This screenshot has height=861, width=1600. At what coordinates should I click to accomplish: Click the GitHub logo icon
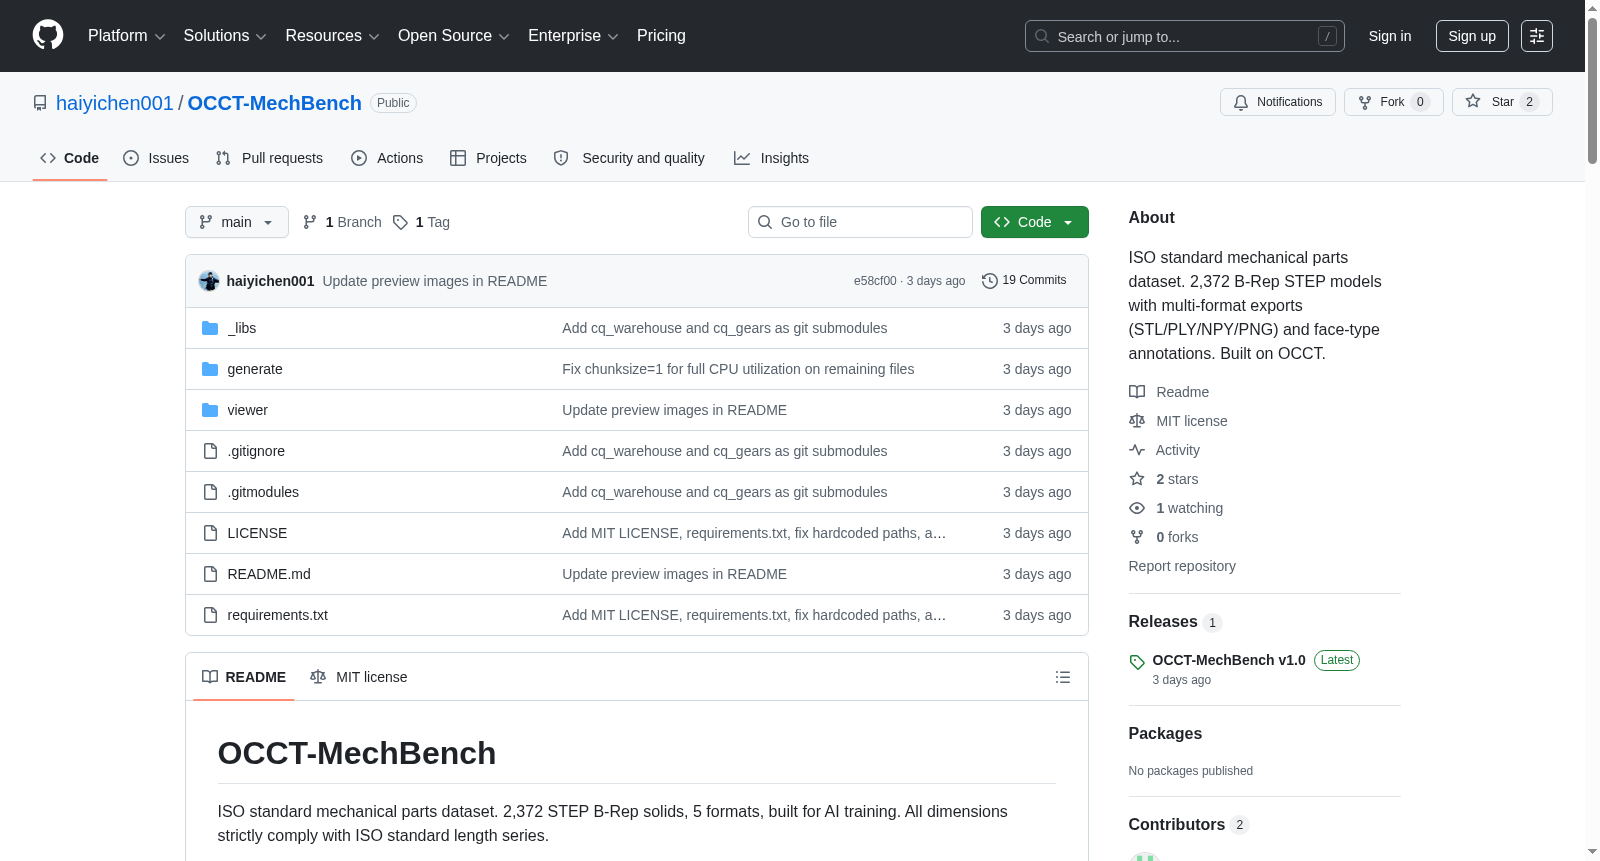(48, 36)
